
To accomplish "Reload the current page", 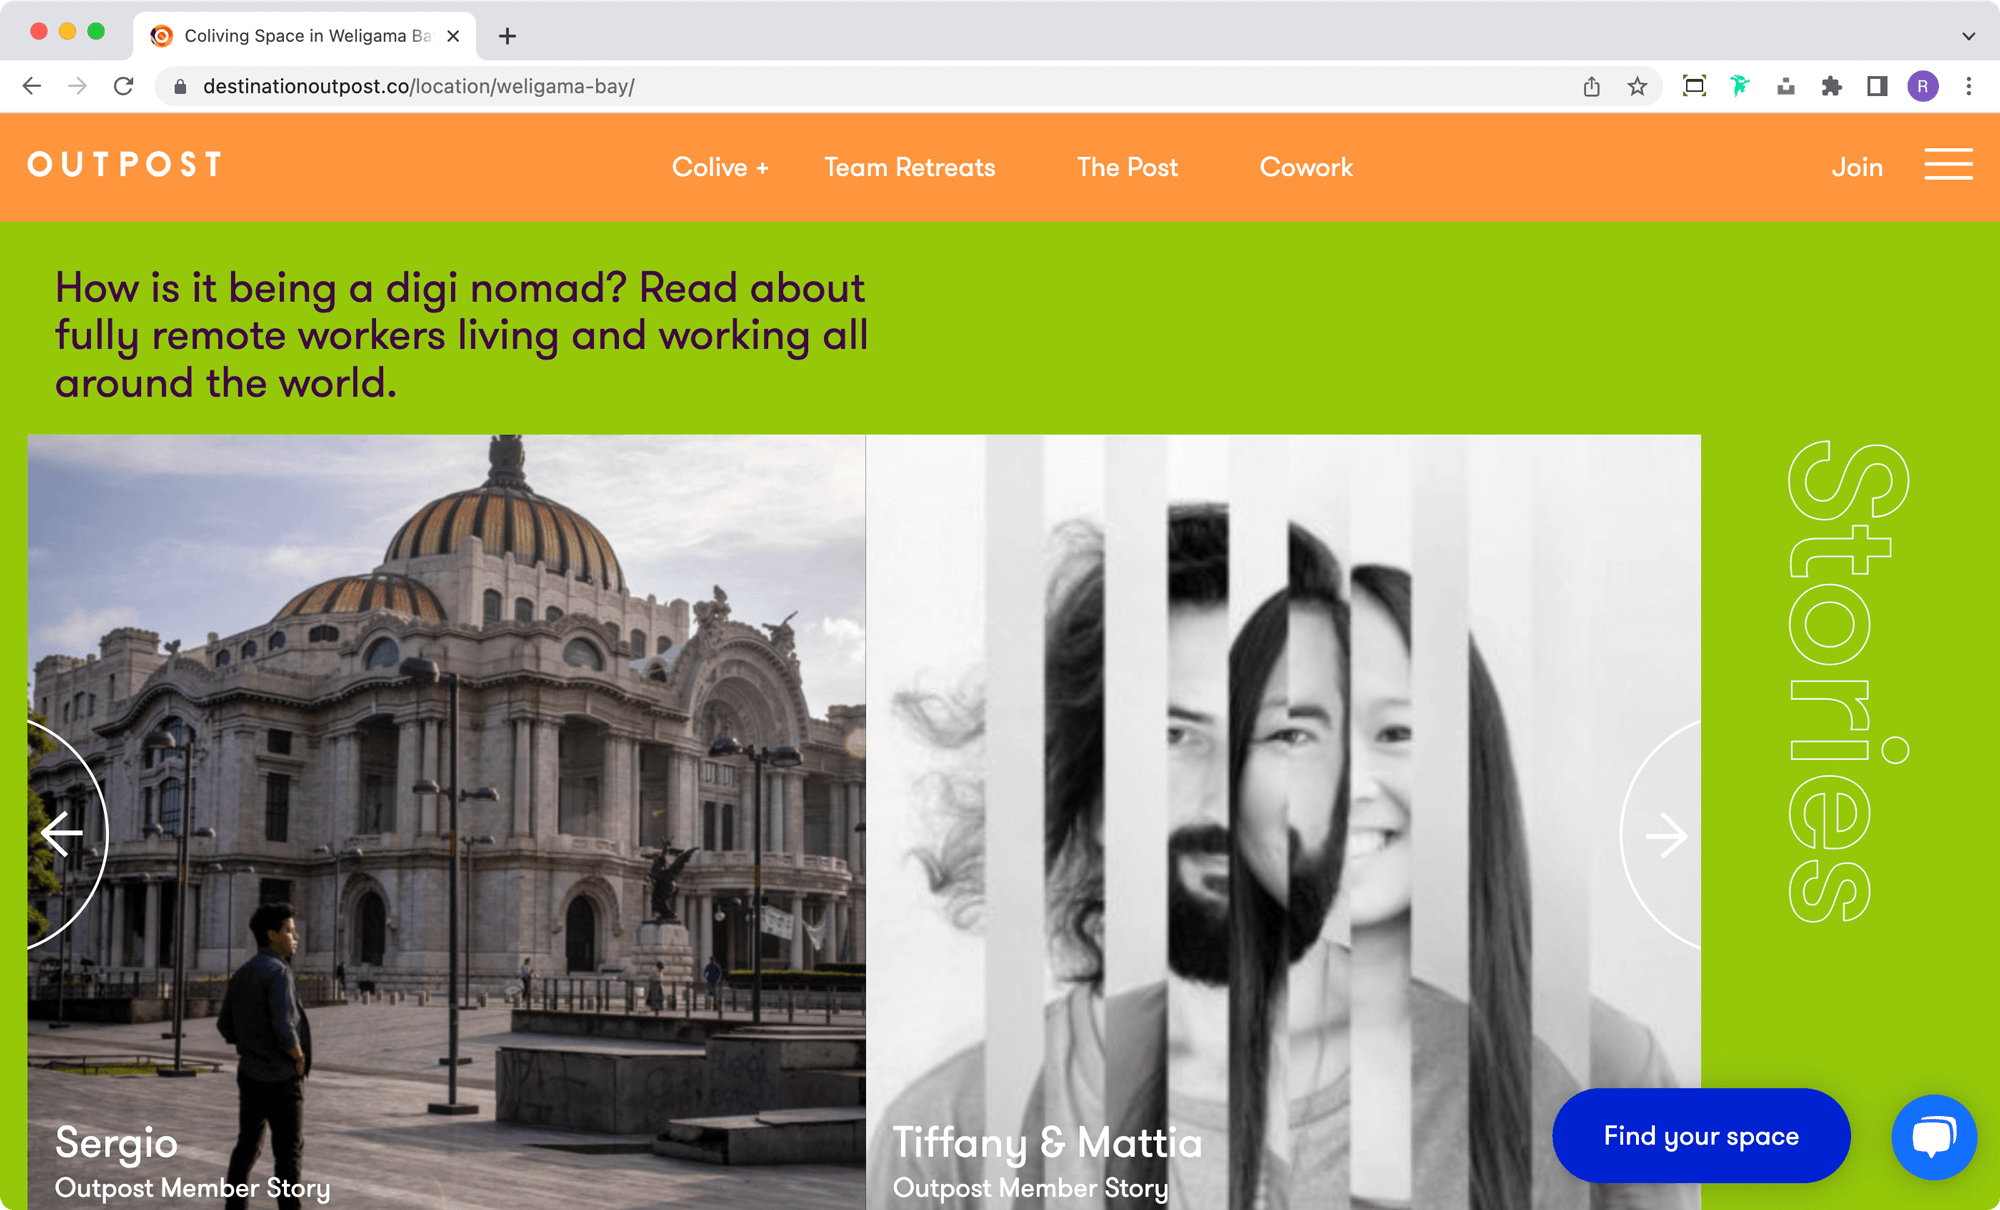I will (x=124, y=87).
